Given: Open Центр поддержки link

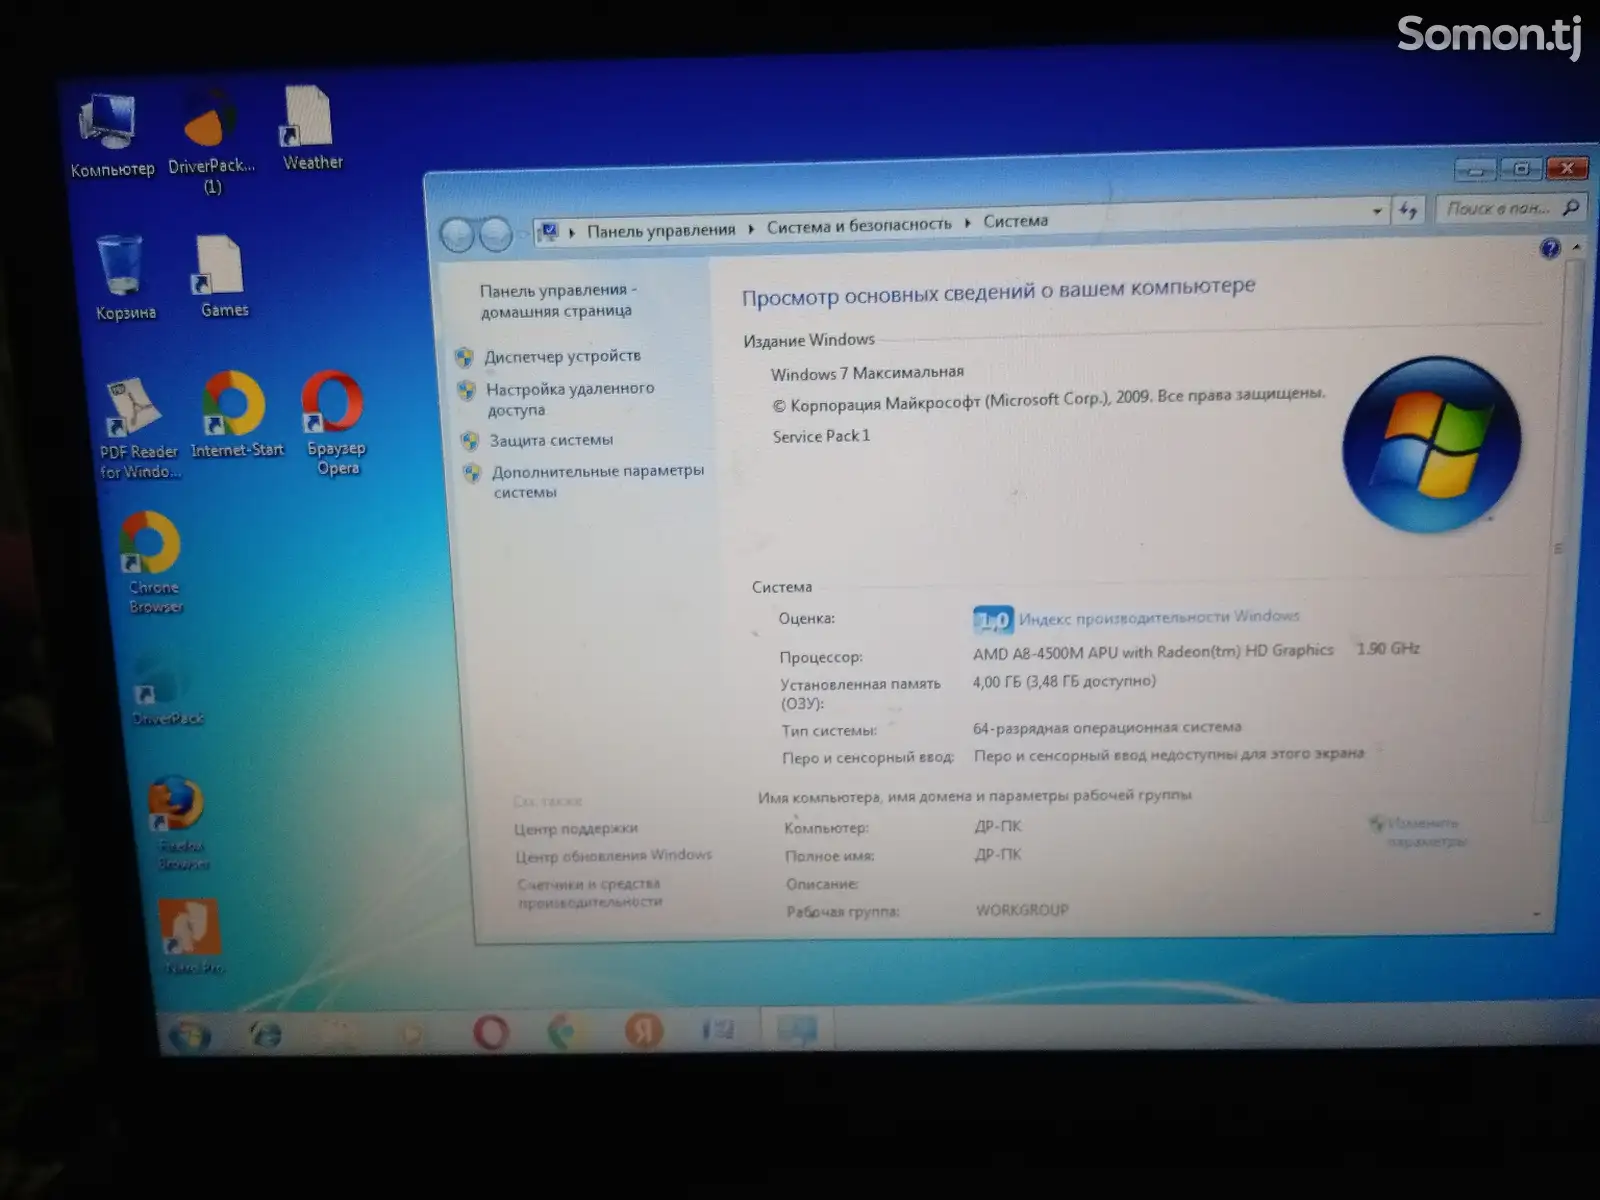Looking at the screenshot, I should pos(576,829).
